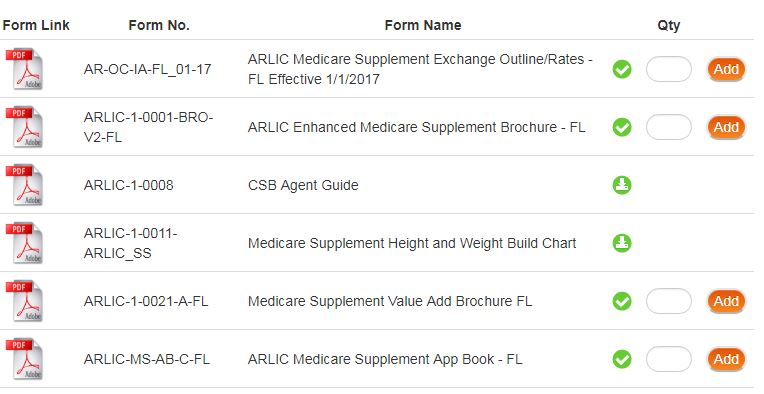Screen dimensions: 764x394
Task: Open PDF icon for ARLIC-1-0021-A-FL
Action: pos(24,300)
